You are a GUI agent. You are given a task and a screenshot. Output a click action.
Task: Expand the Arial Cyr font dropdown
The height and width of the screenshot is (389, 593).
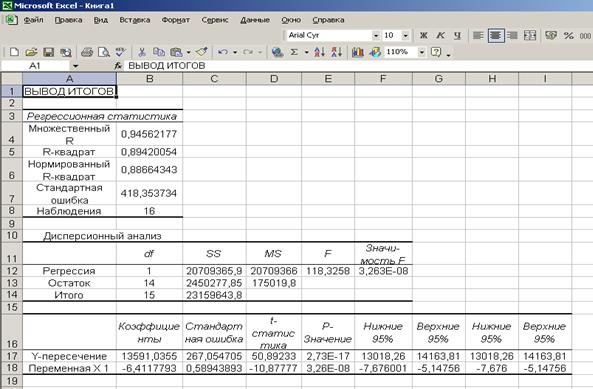[376, 36]
